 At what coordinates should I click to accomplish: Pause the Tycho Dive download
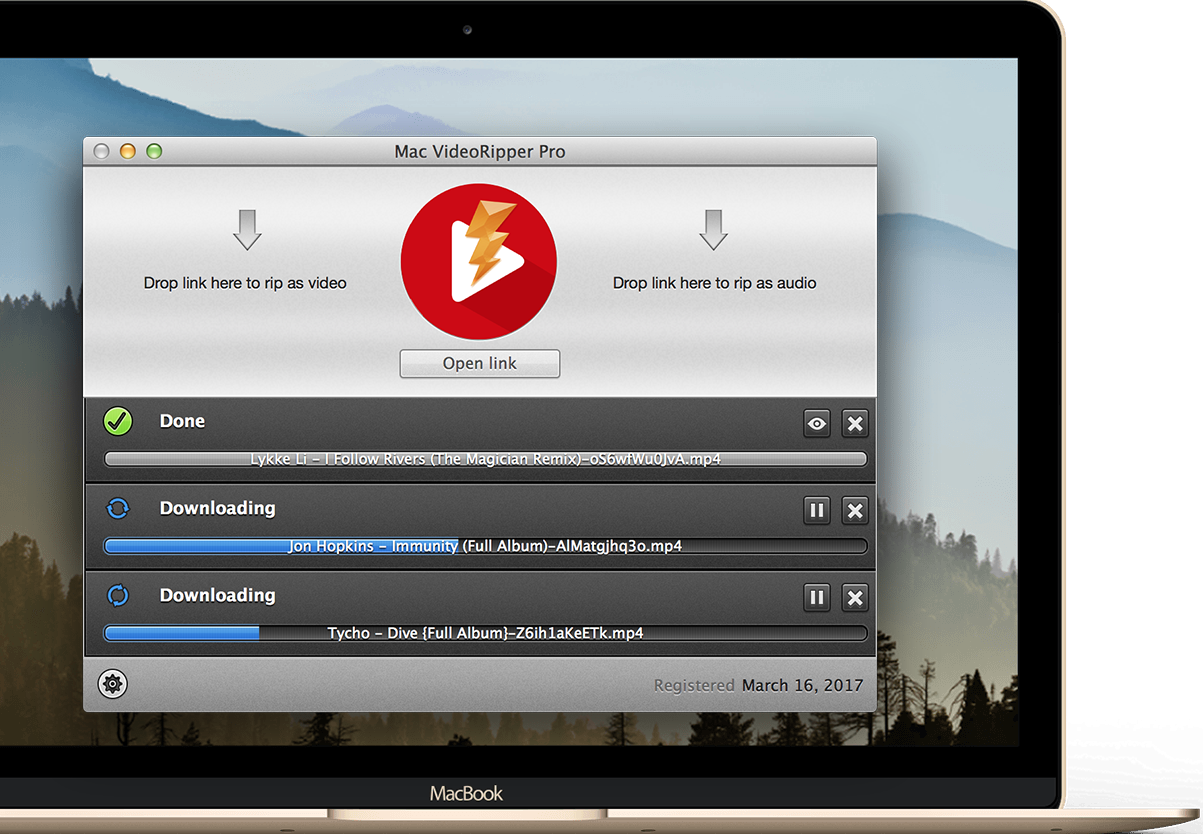(817, 598)
